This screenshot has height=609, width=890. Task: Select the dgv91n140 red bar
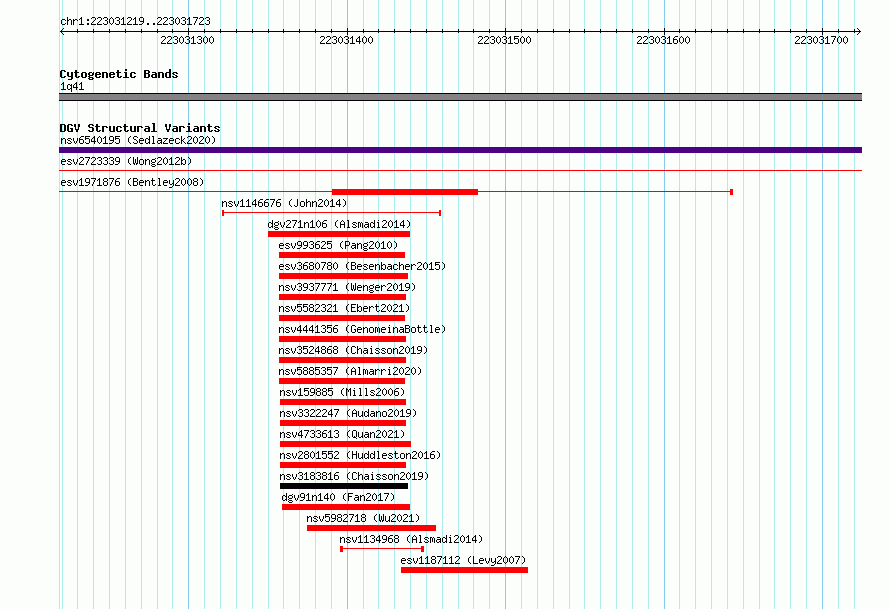[x=346, y=507]
